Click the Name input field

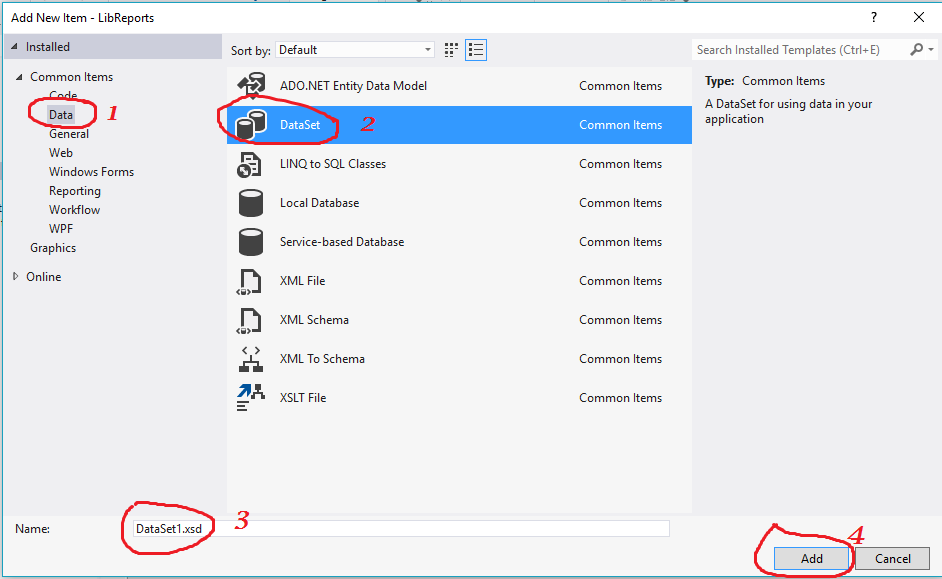[400, 528]
